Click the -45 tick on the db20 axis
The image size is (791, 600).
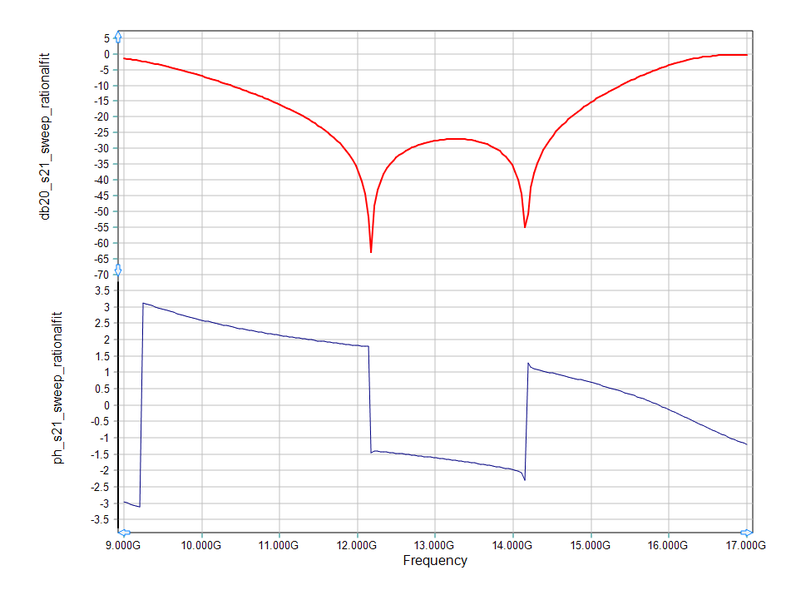point(102,196)
